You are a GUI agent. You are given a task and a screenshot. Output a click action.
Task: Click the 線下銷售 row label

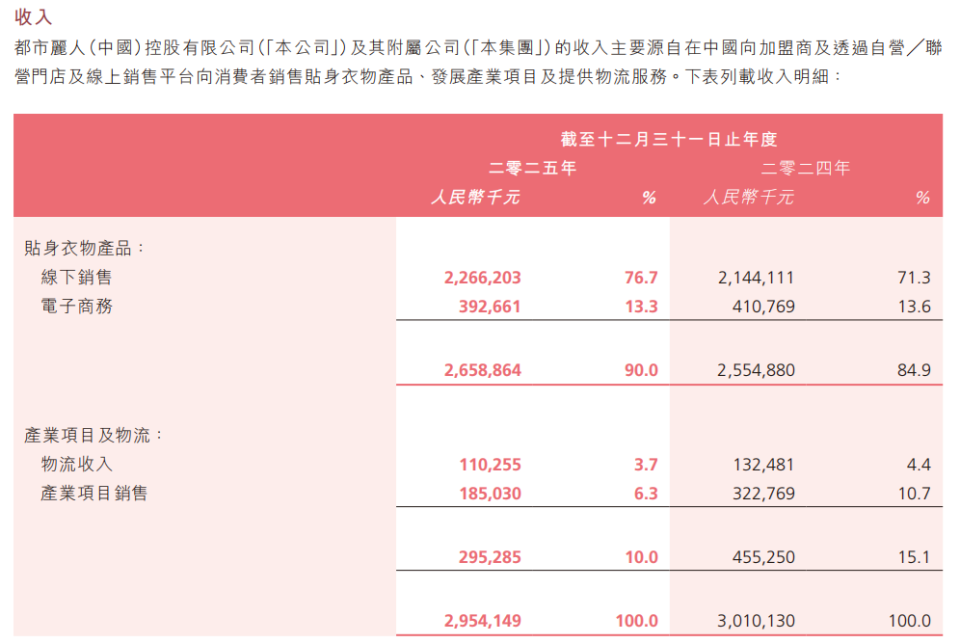[x=77, y=277]
